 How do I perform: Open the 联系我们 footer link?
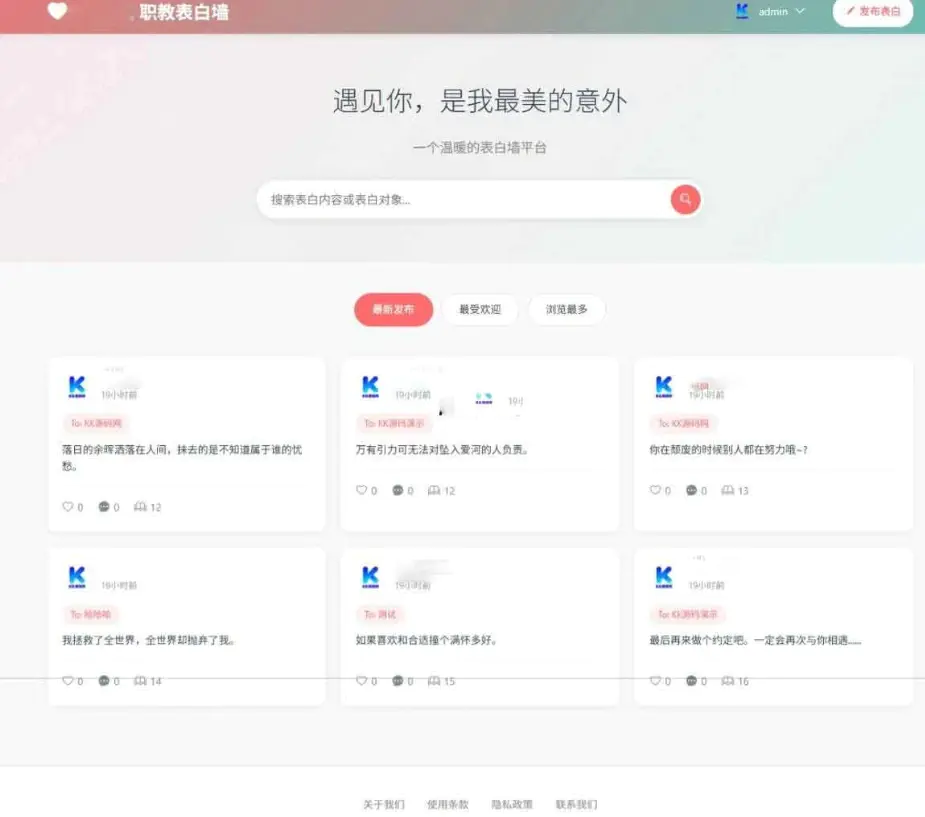(576, 804)
